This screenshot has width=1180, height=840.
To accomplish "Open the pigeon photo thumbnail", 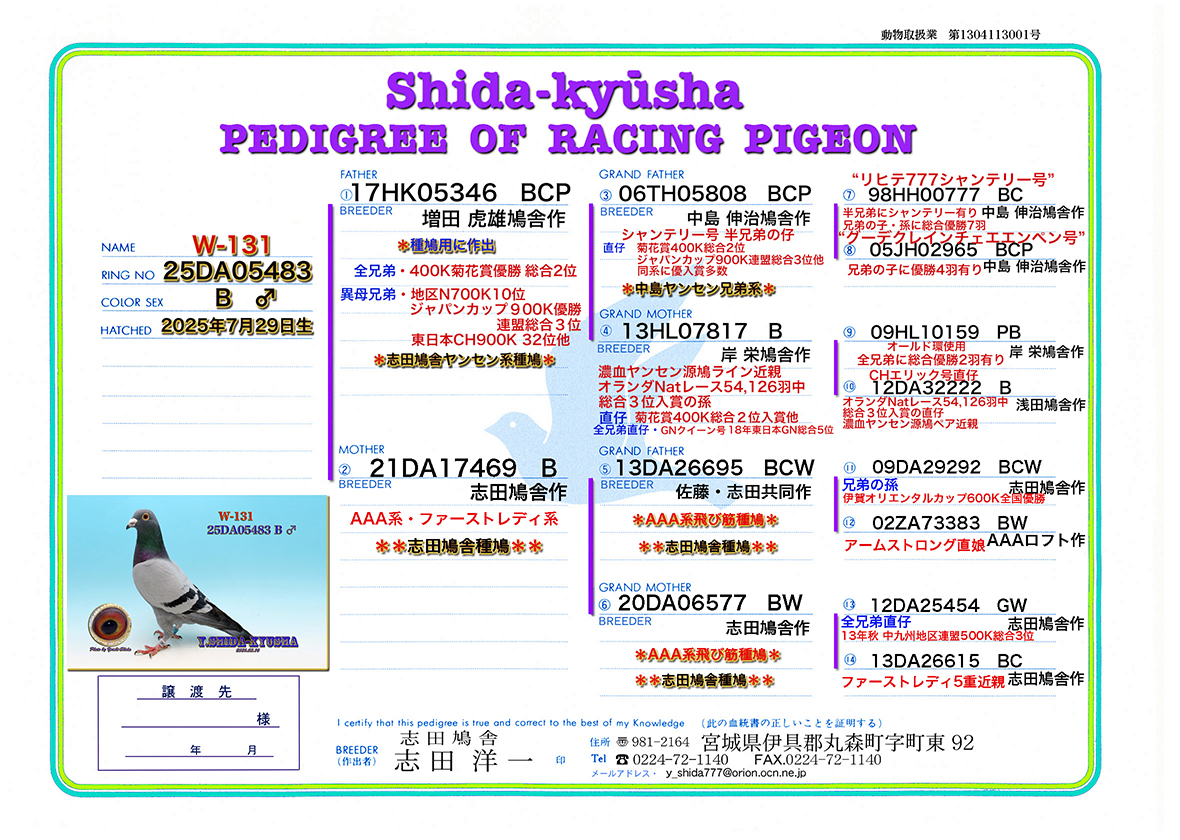I will tap(198, 582).
